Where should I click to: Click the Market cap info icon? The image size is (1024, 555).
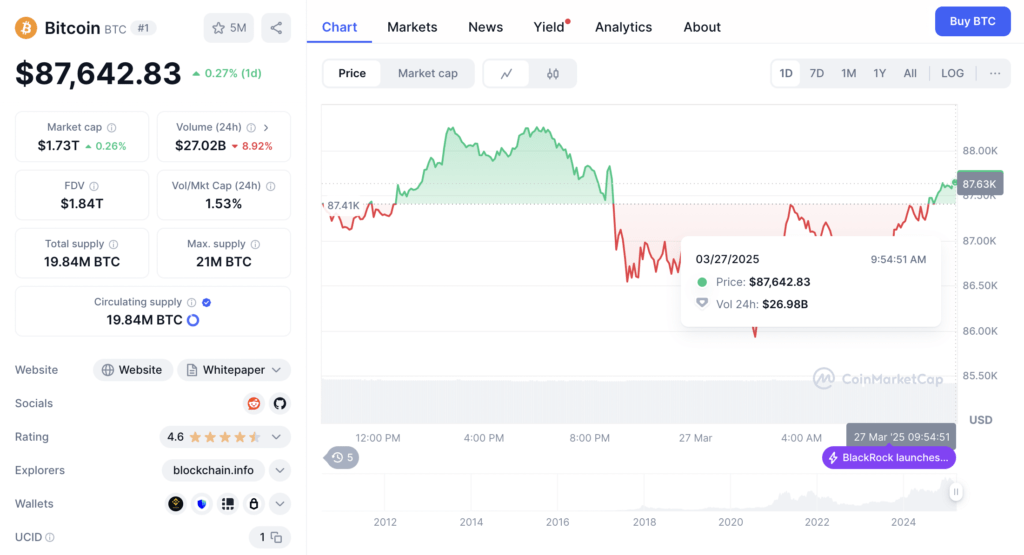click(x=112, y=127)
